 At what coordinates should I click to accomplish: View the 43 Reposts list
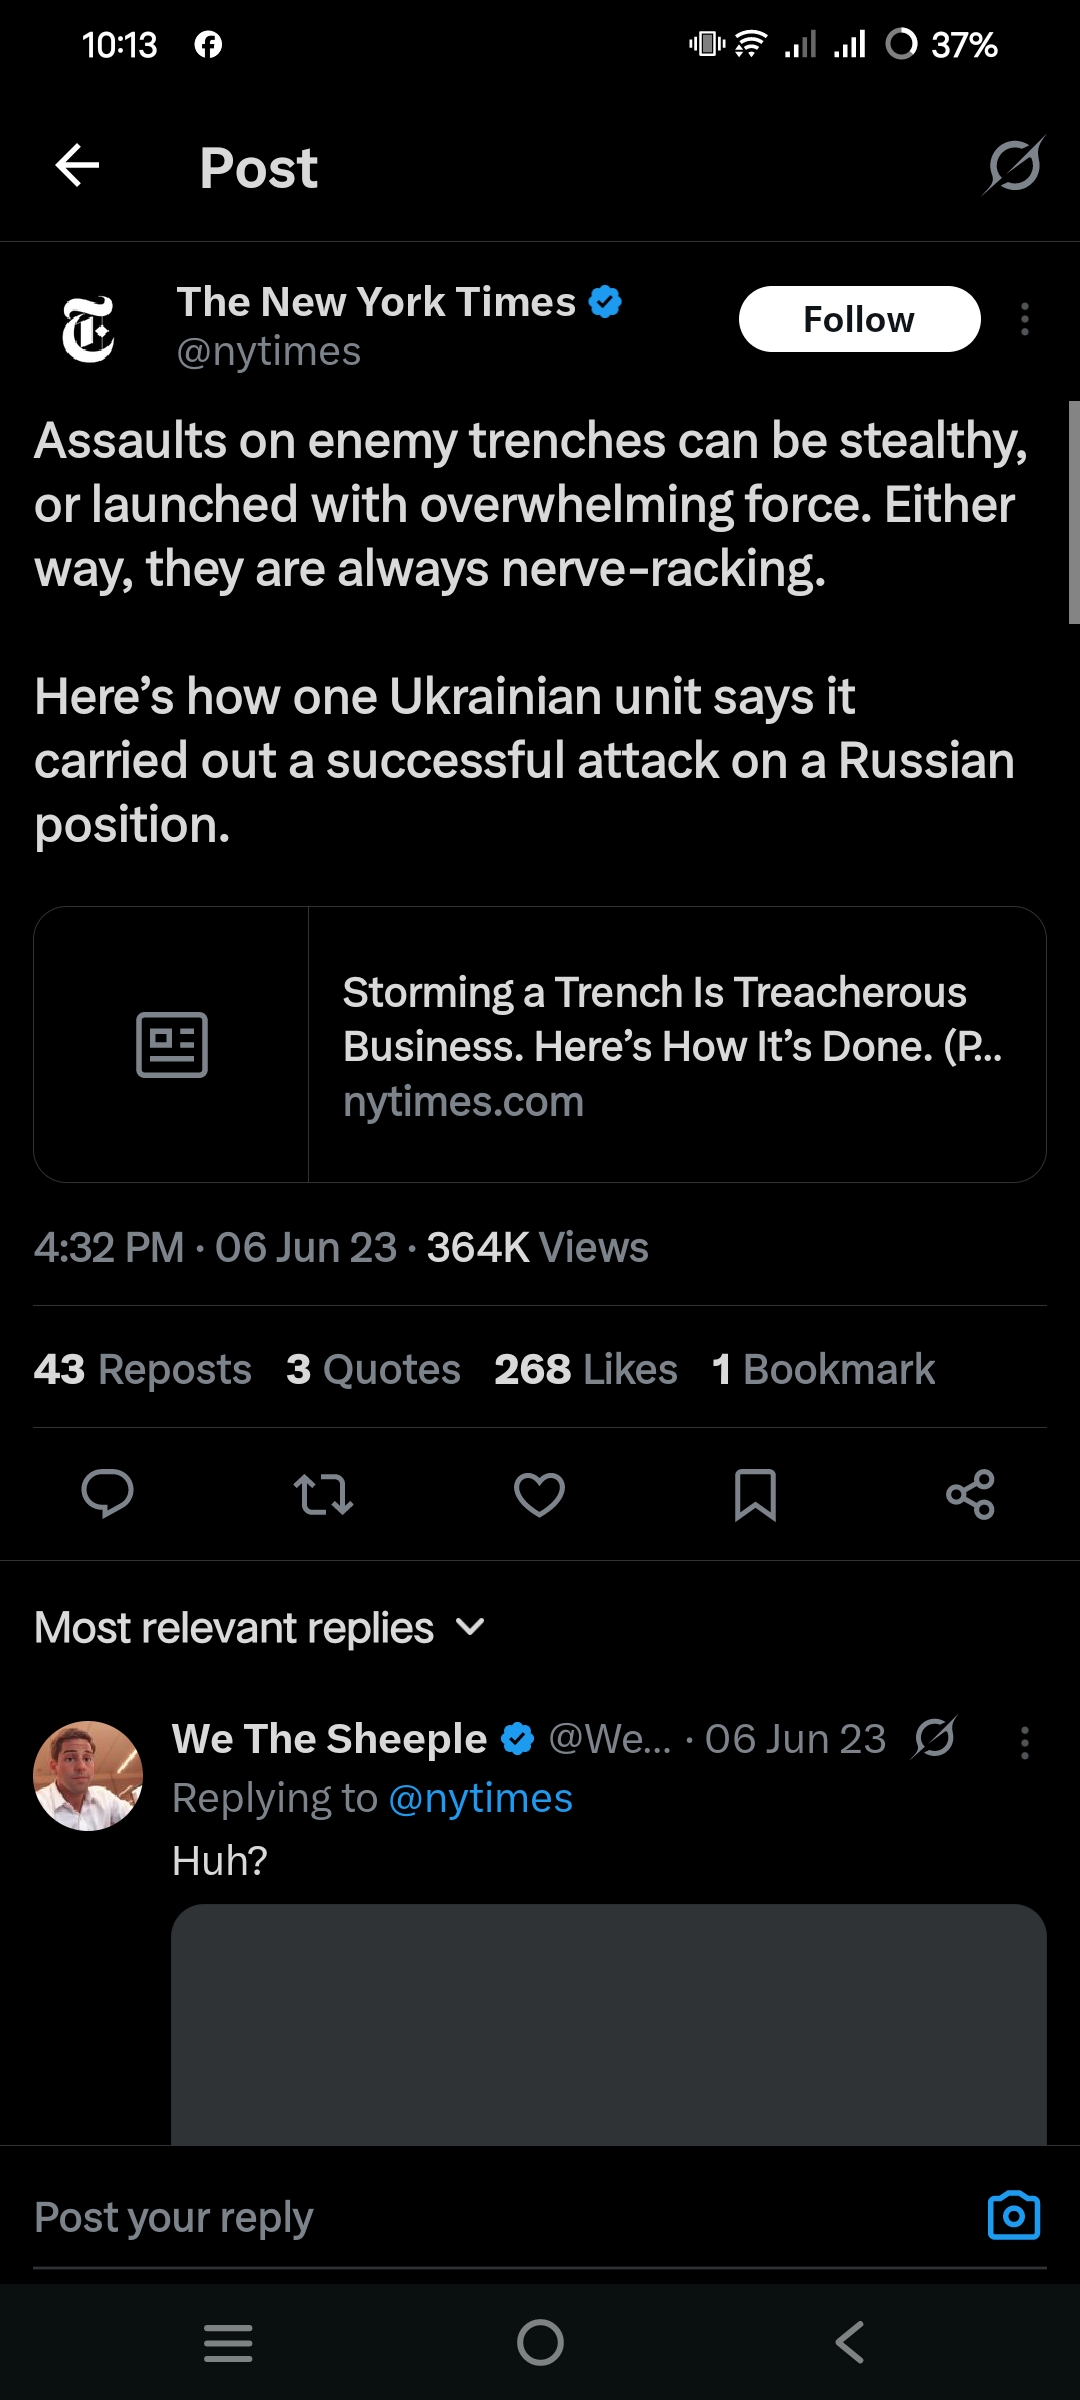click(x=143, y=1369)
